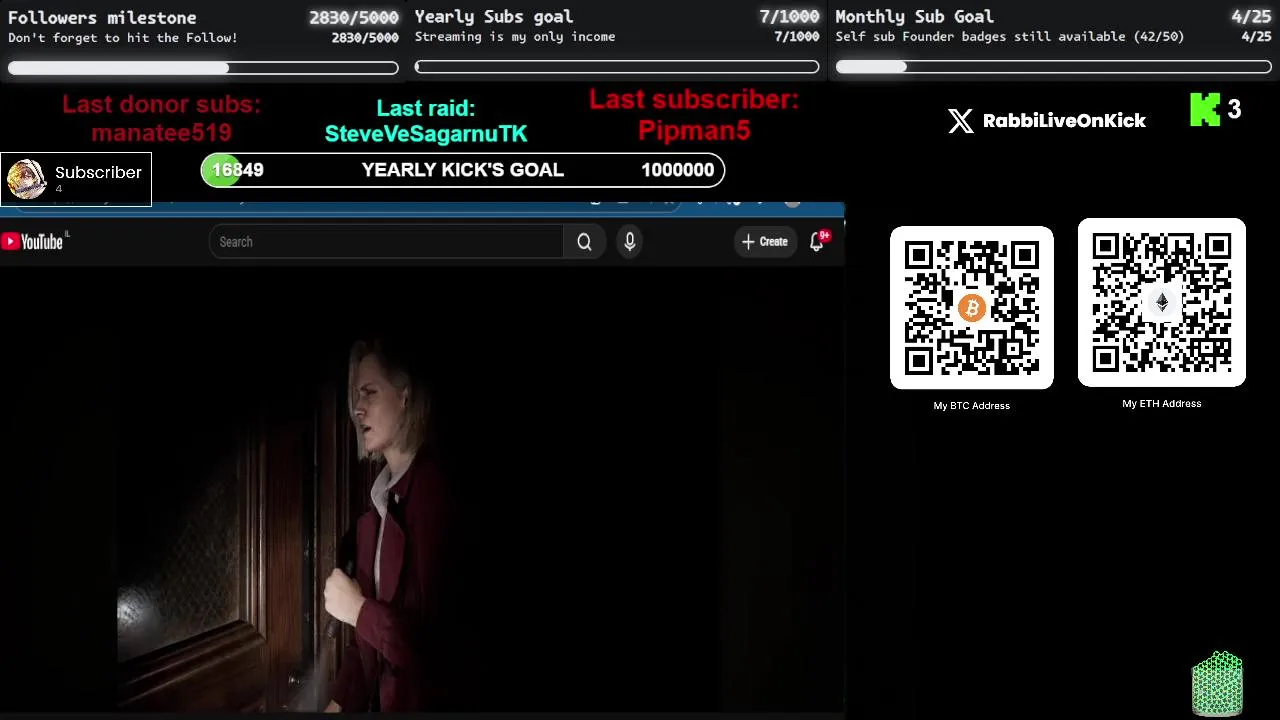Click the RabbiLiveOnKick text
The image size is (1280, 720).
[x=1064, y=121]
